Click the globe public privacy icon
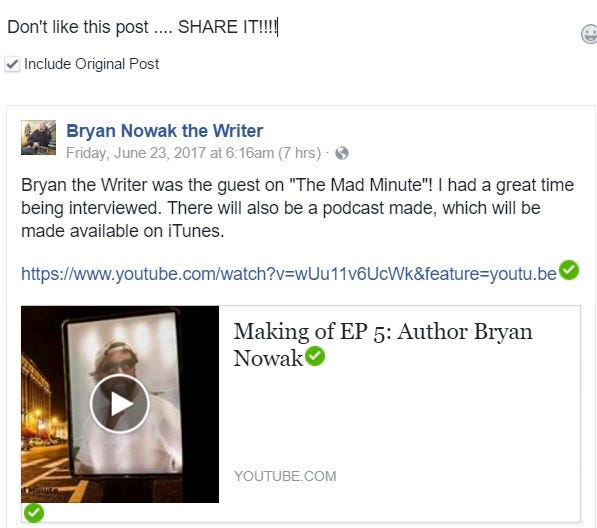Viewport: 597px width, 528px height. click(342, 153)
